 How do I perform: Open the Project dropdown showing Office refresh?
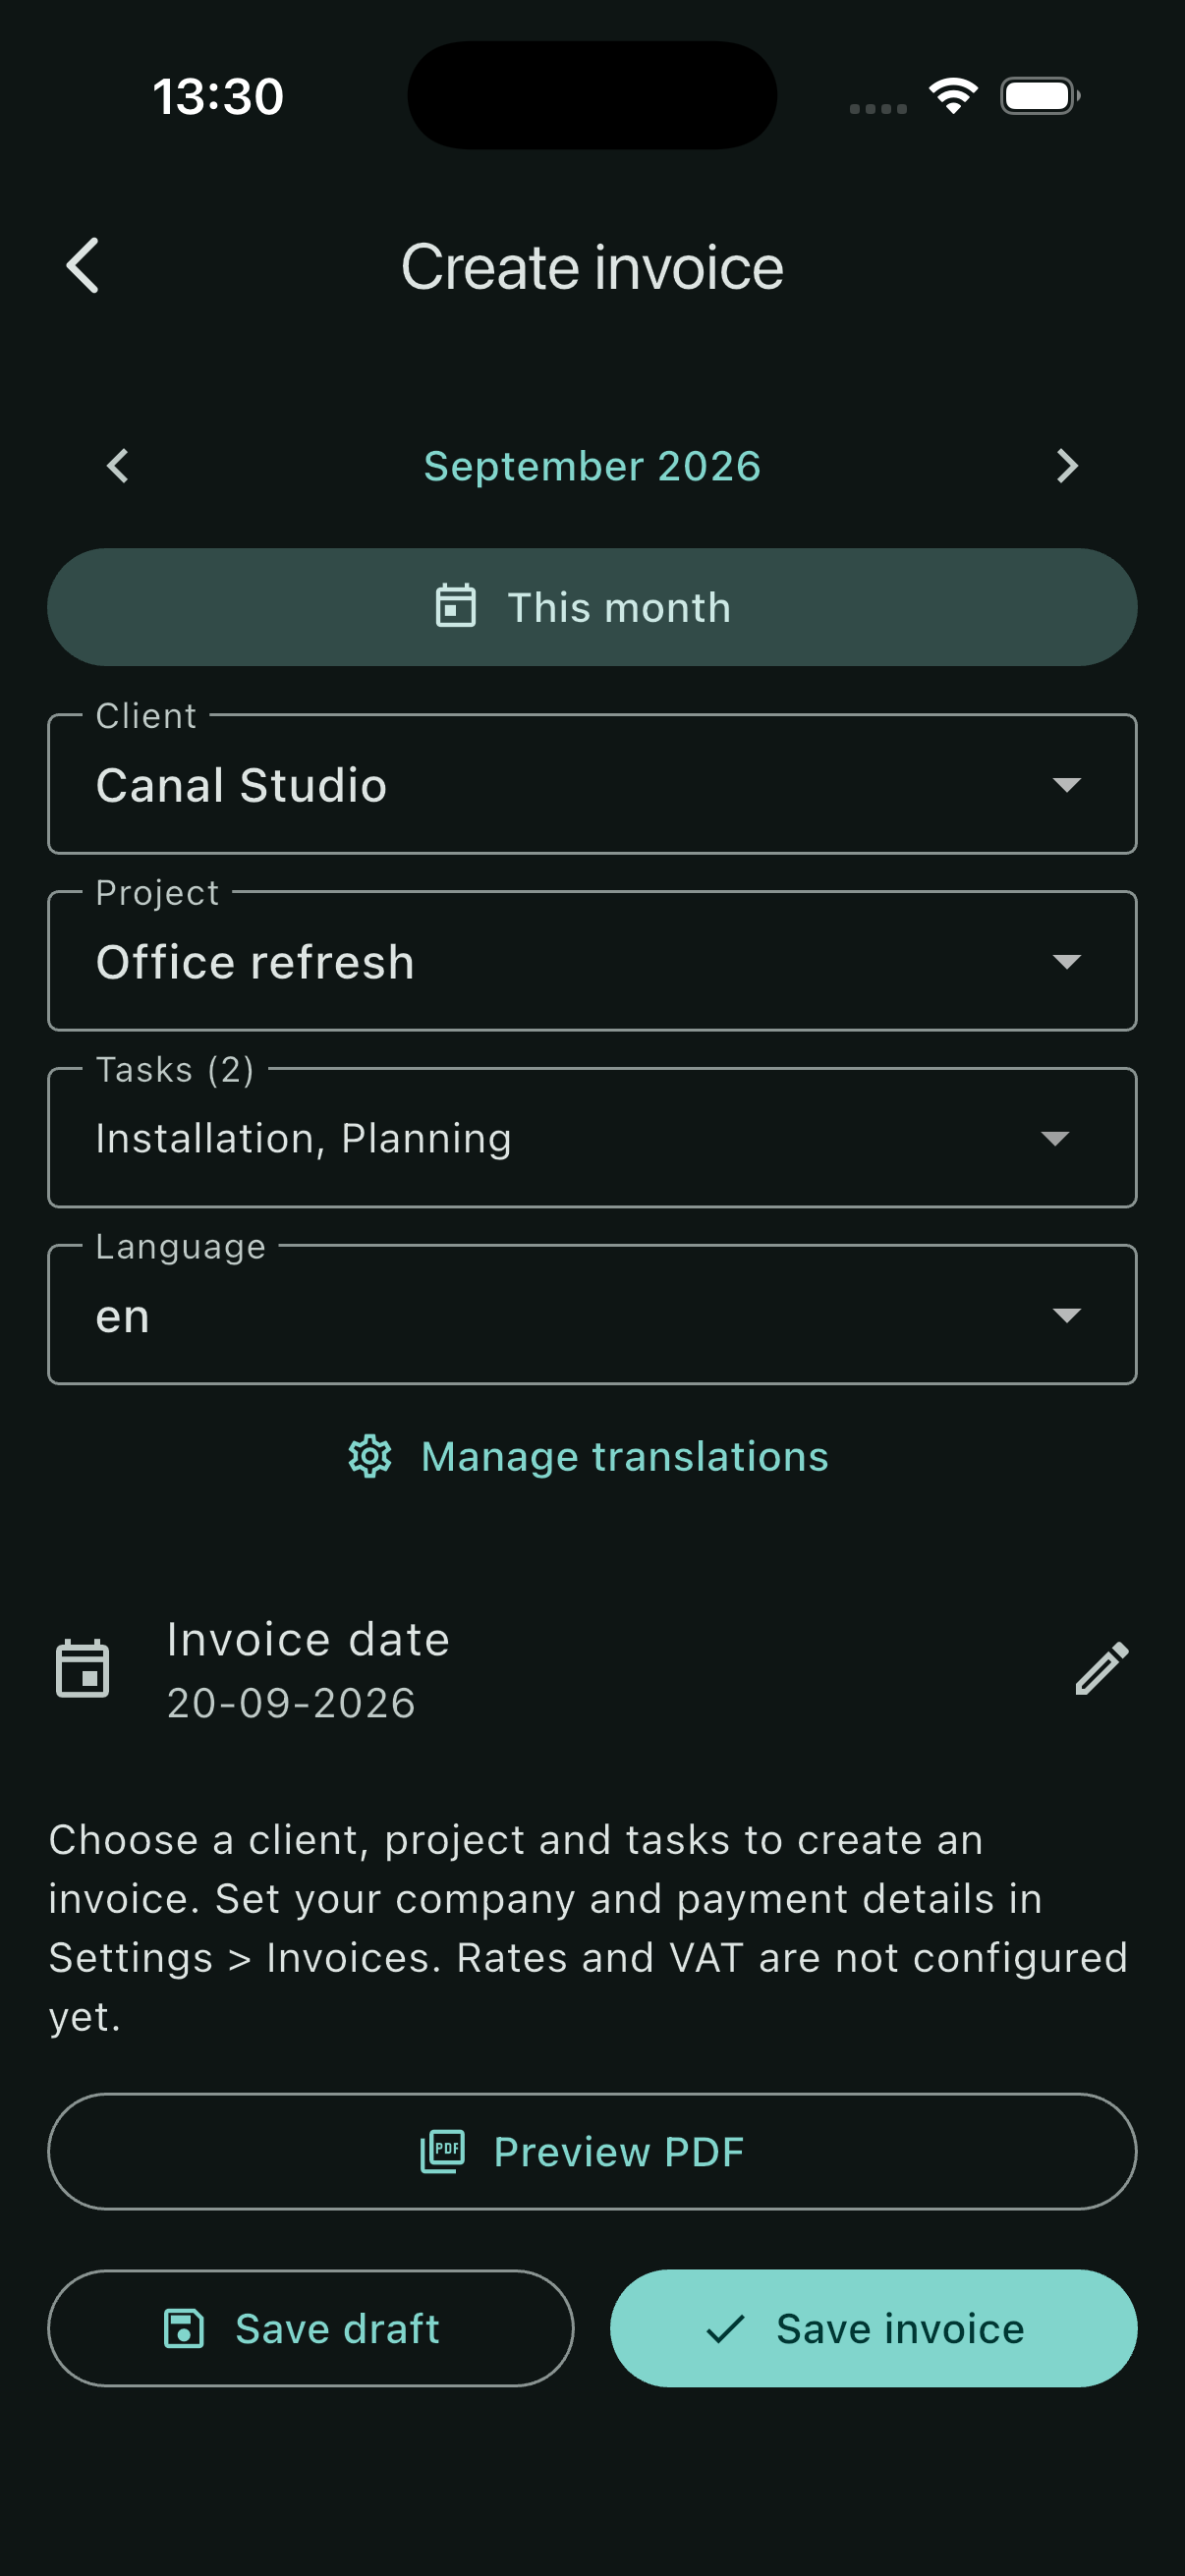tap(592, 961)
